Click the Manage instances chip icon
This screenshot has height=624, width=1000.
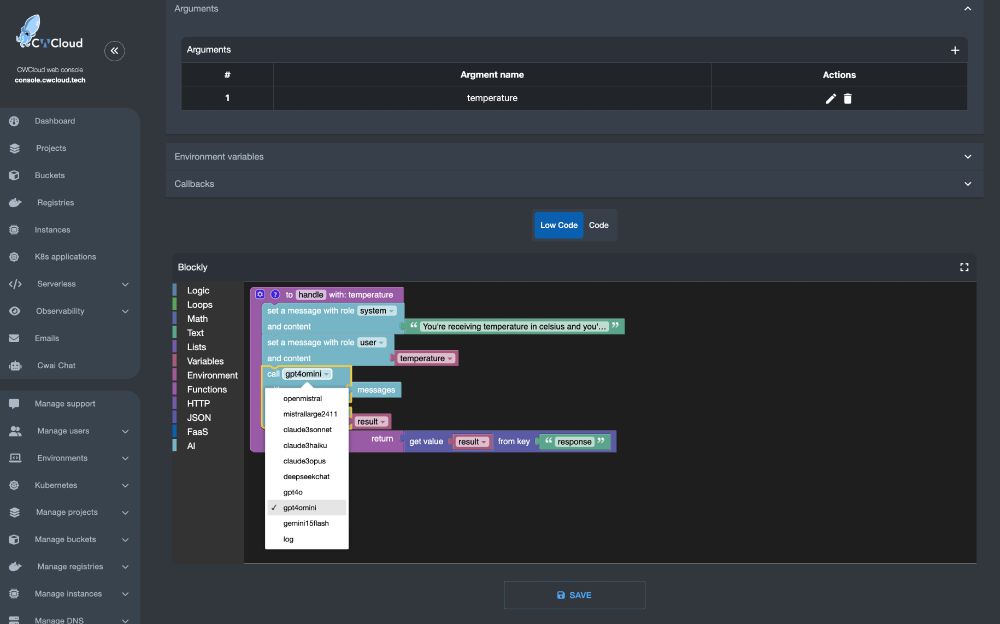pos(14,594)
